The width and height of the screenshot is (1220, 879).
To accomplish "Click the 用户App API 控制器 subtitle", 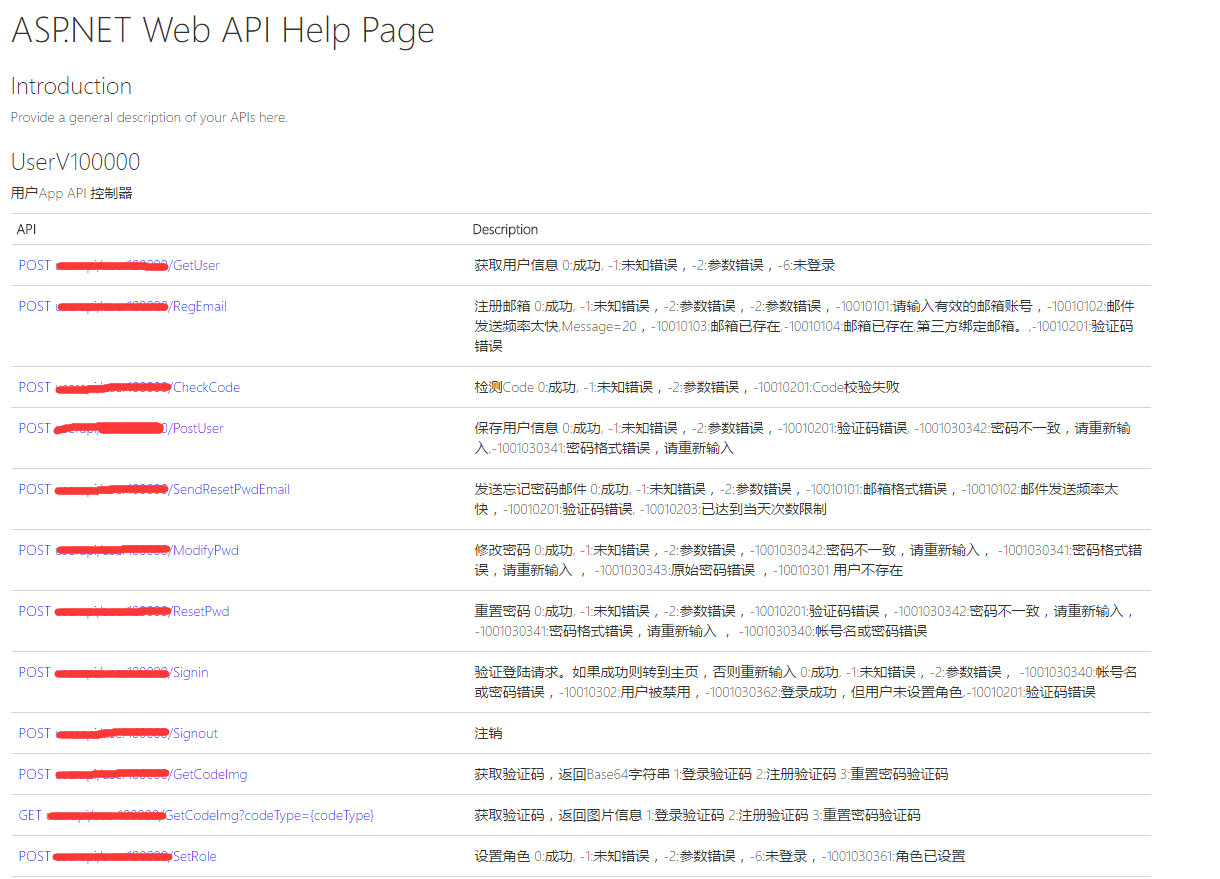I will coord(71,193).
